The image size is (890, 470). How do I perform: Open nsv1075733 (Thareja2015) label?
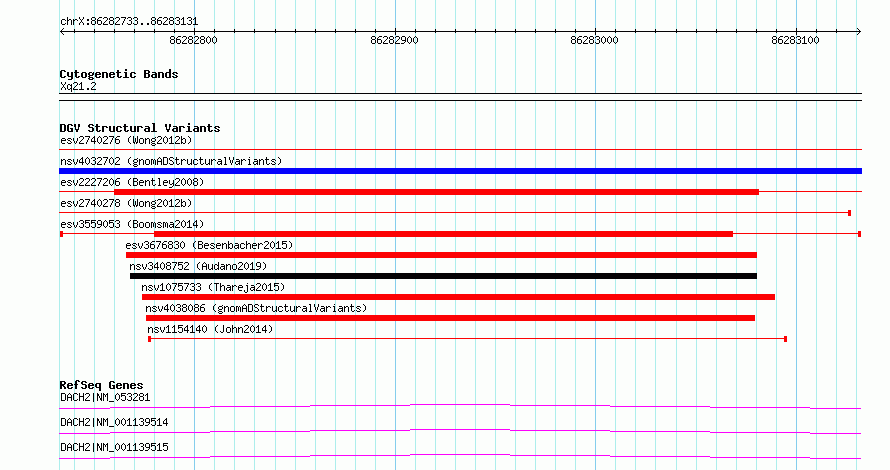click(x=213, y=287)
